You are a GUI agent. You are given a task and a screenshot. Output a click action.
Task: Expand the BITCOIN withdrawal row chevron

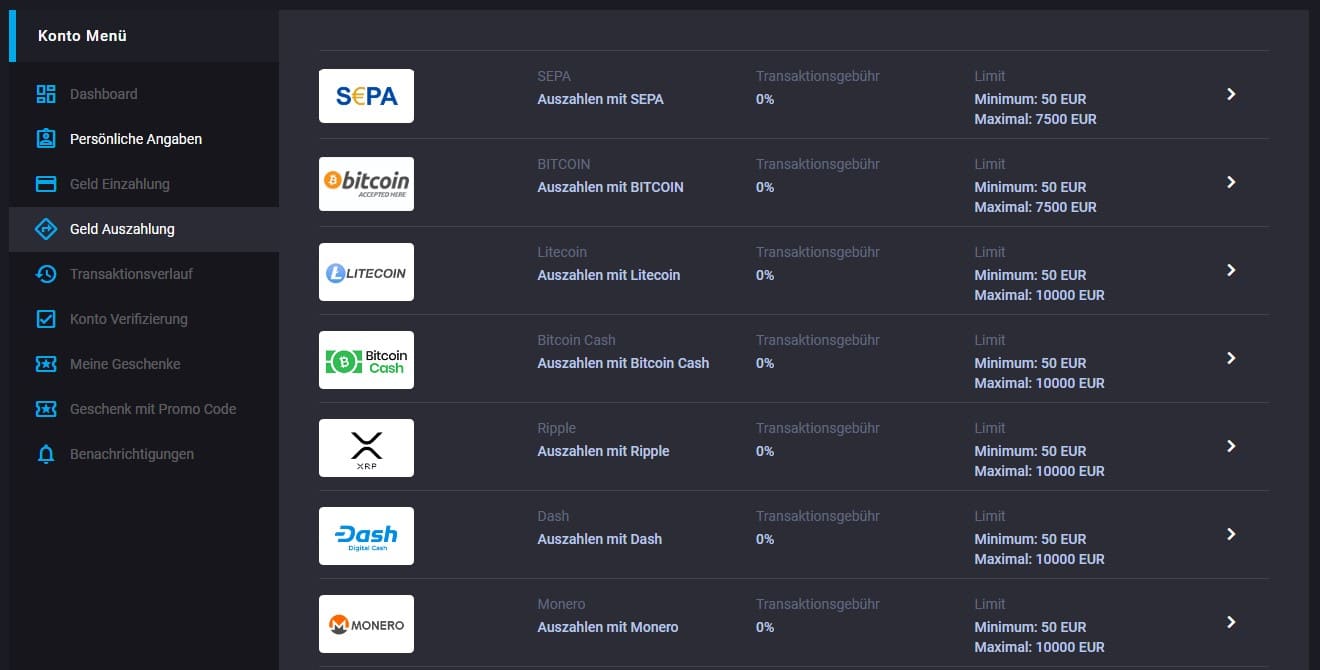click(1231, 182)
